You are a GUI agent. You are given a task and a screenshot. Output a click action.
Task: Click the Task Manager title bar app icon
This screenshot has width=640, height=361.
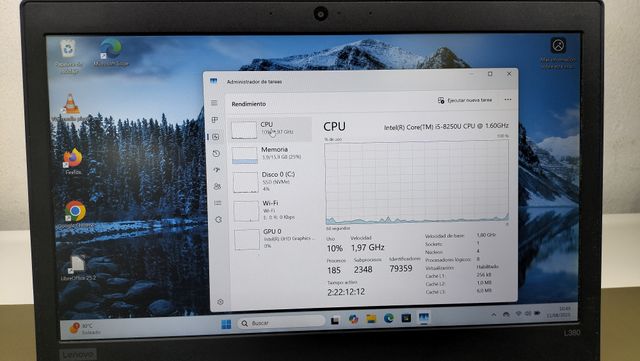point(213,81)
